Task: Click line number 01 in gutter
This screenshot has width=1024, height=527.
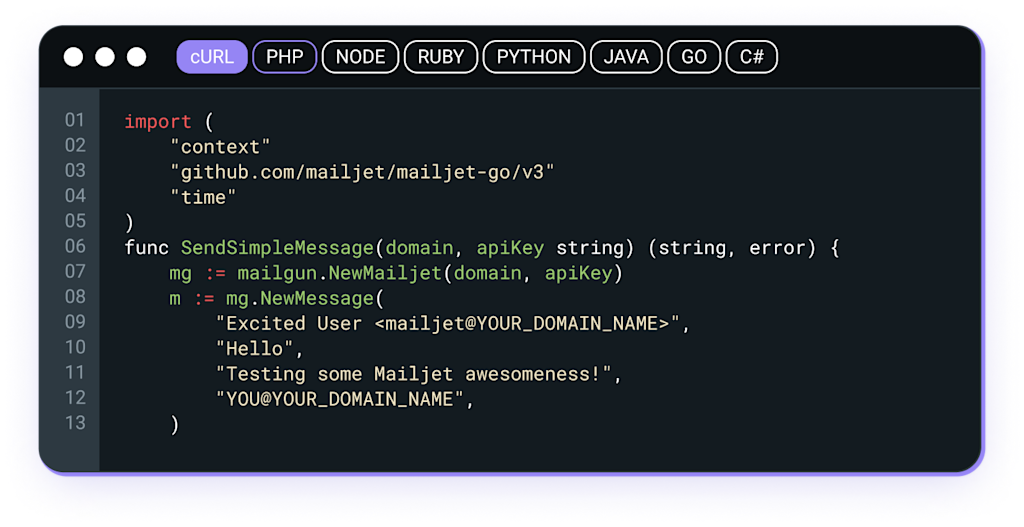Action: point(75,121)
